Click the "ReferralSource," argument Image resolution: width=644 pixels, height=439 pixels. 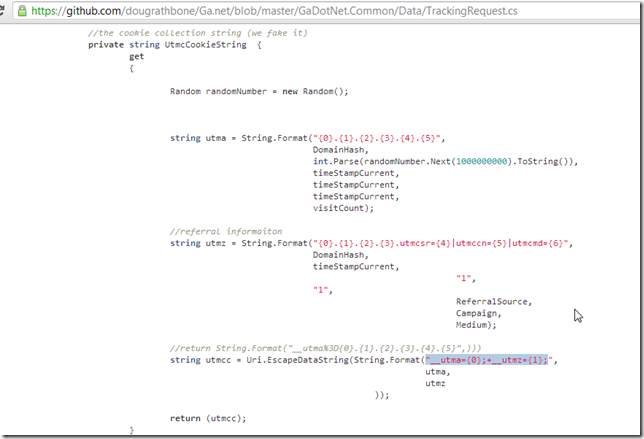point(494,302)
